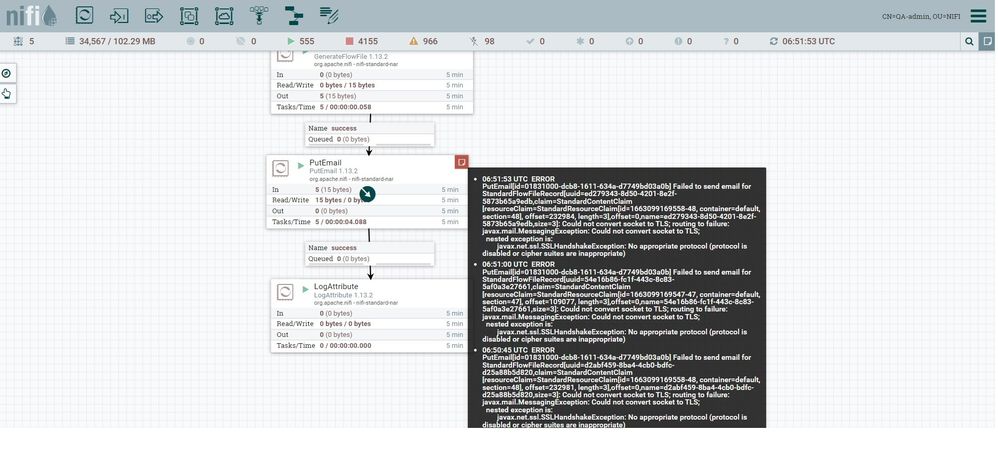This screenshot has height=467, width=998.
Task: Expand the Navigate panel compass icon
Action: (x=6, y=73)
